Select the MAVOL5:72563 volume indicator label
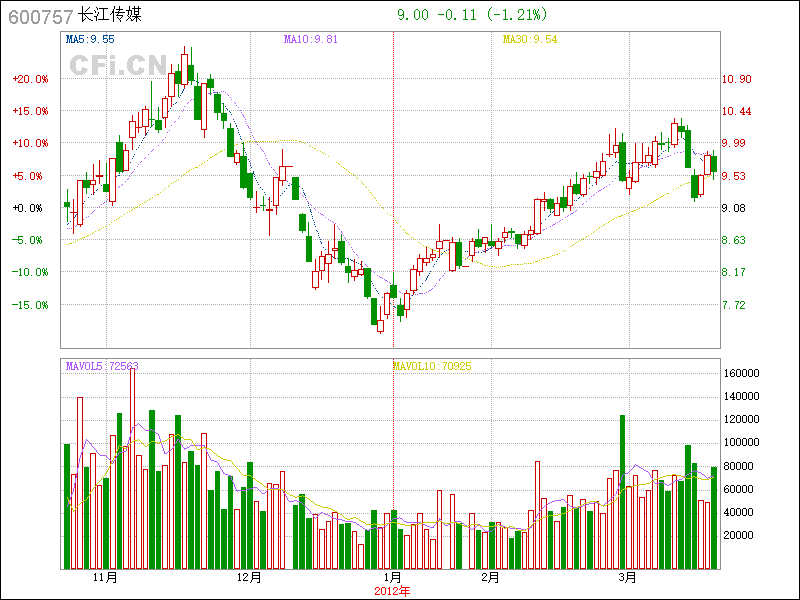Image resolution: width=800 pixels, height=600 pixels. 102,366
